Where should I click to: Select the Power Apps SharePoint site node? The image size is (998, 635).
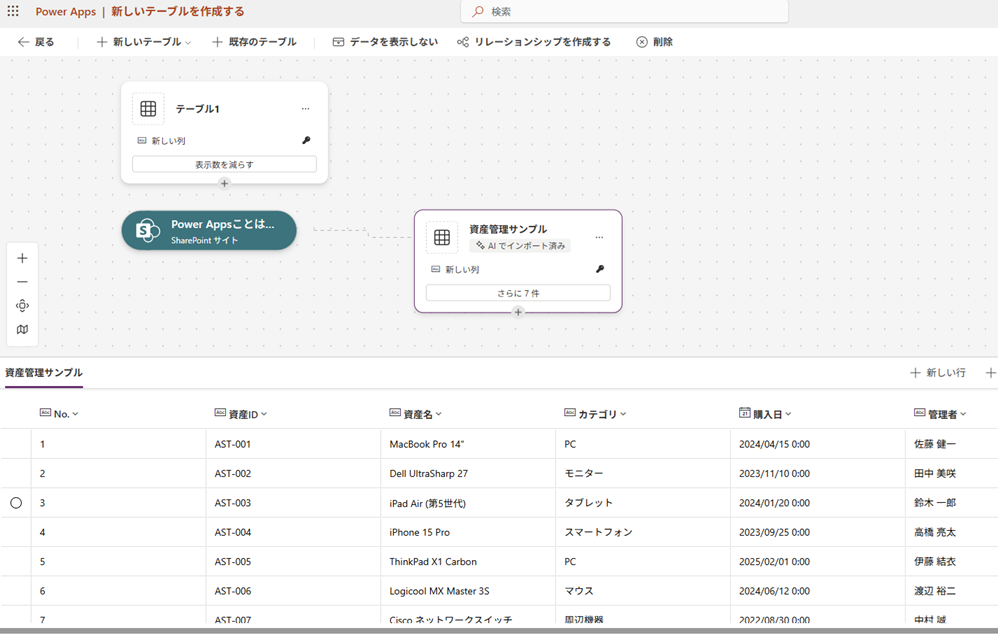(209, 230)
